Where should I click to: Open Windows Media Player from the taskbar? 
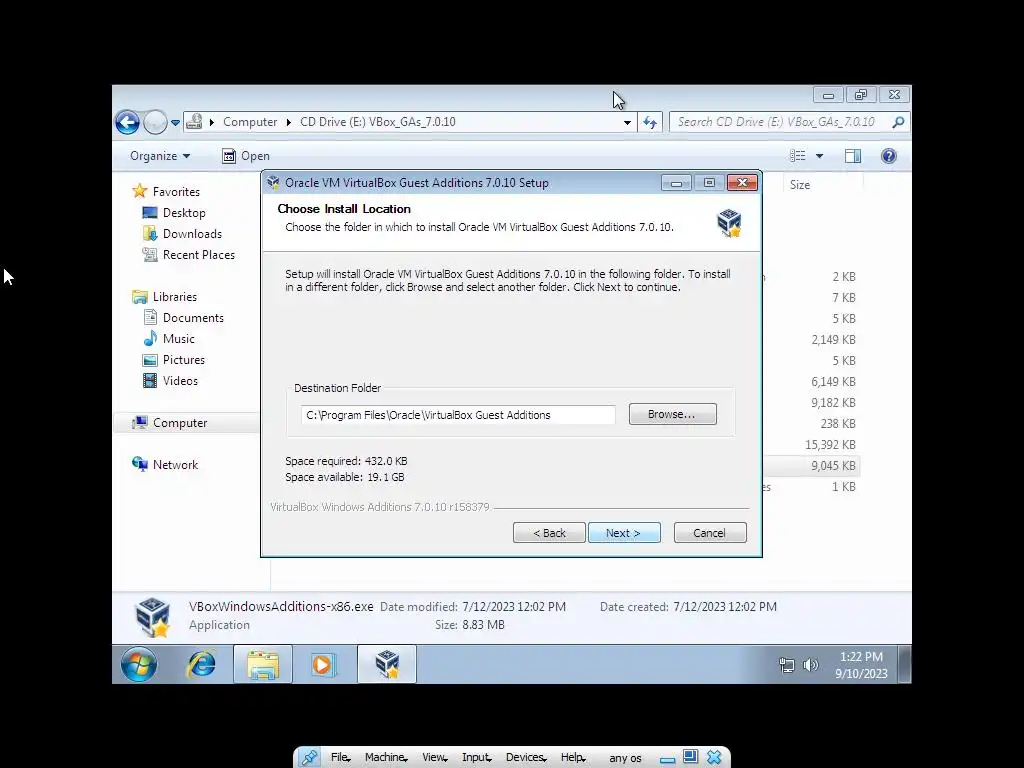coord(323,664)
